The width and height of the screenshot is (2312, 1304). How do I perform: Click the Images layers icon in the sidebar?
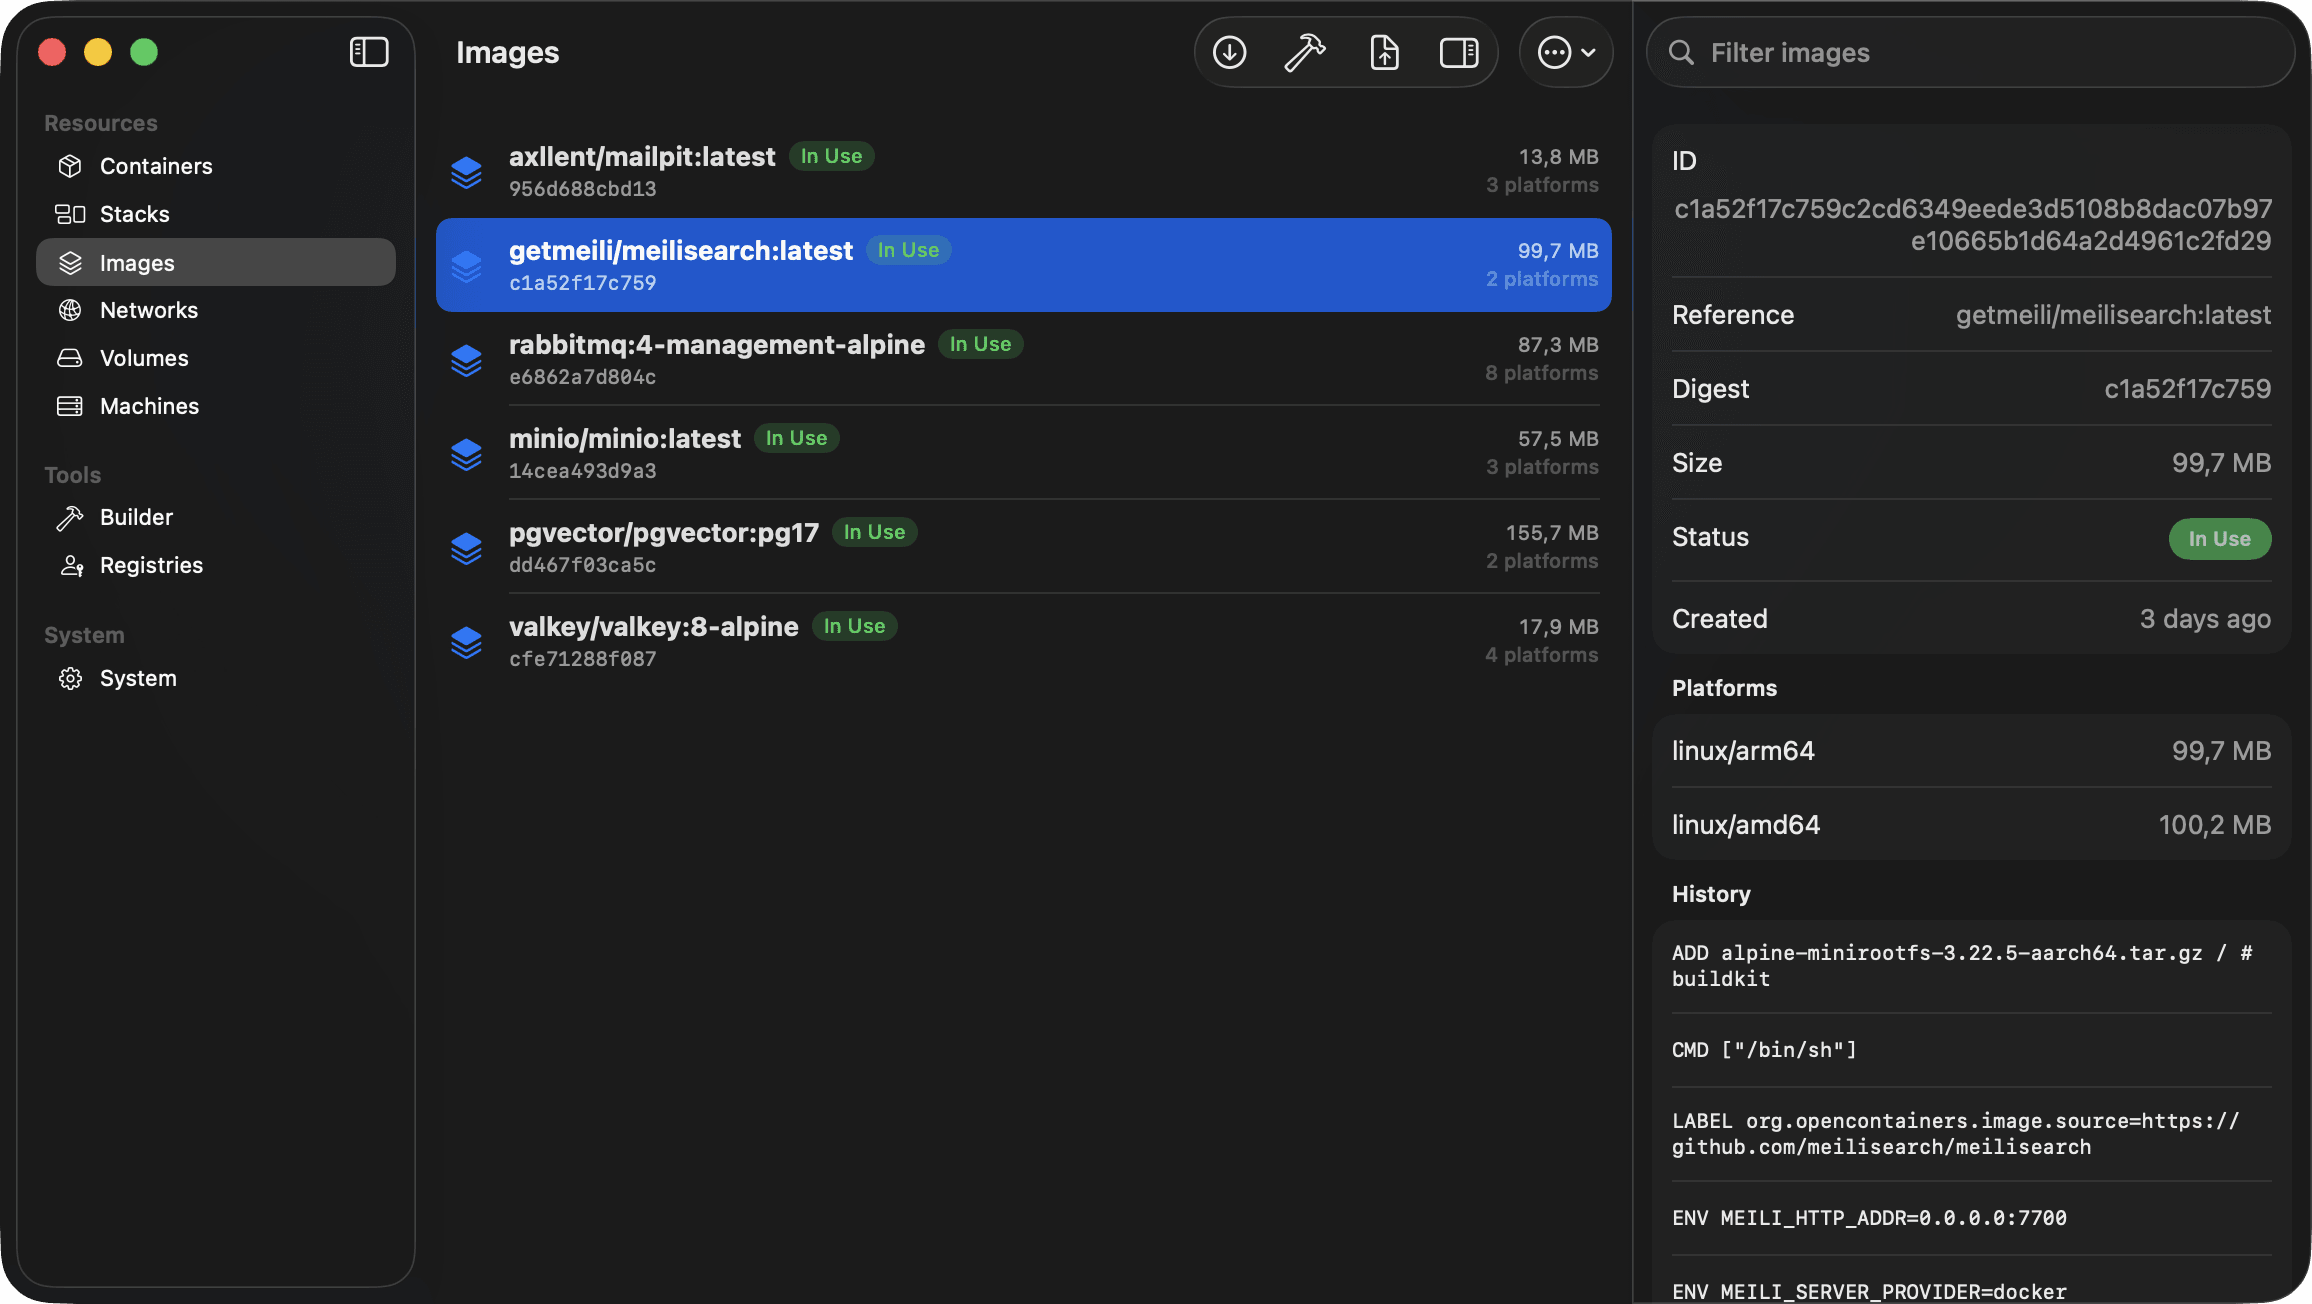pyautogui.click(x=70, y=263)
